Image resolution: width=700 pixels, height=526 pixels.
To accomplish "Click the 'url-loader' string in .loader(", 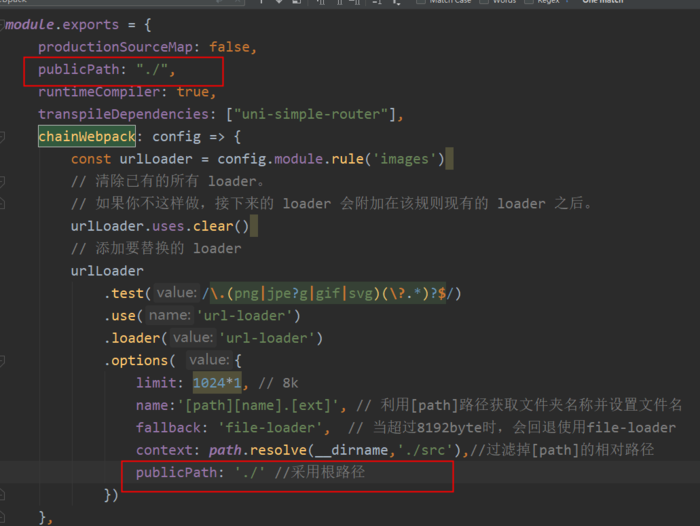I will coord(267,338).
